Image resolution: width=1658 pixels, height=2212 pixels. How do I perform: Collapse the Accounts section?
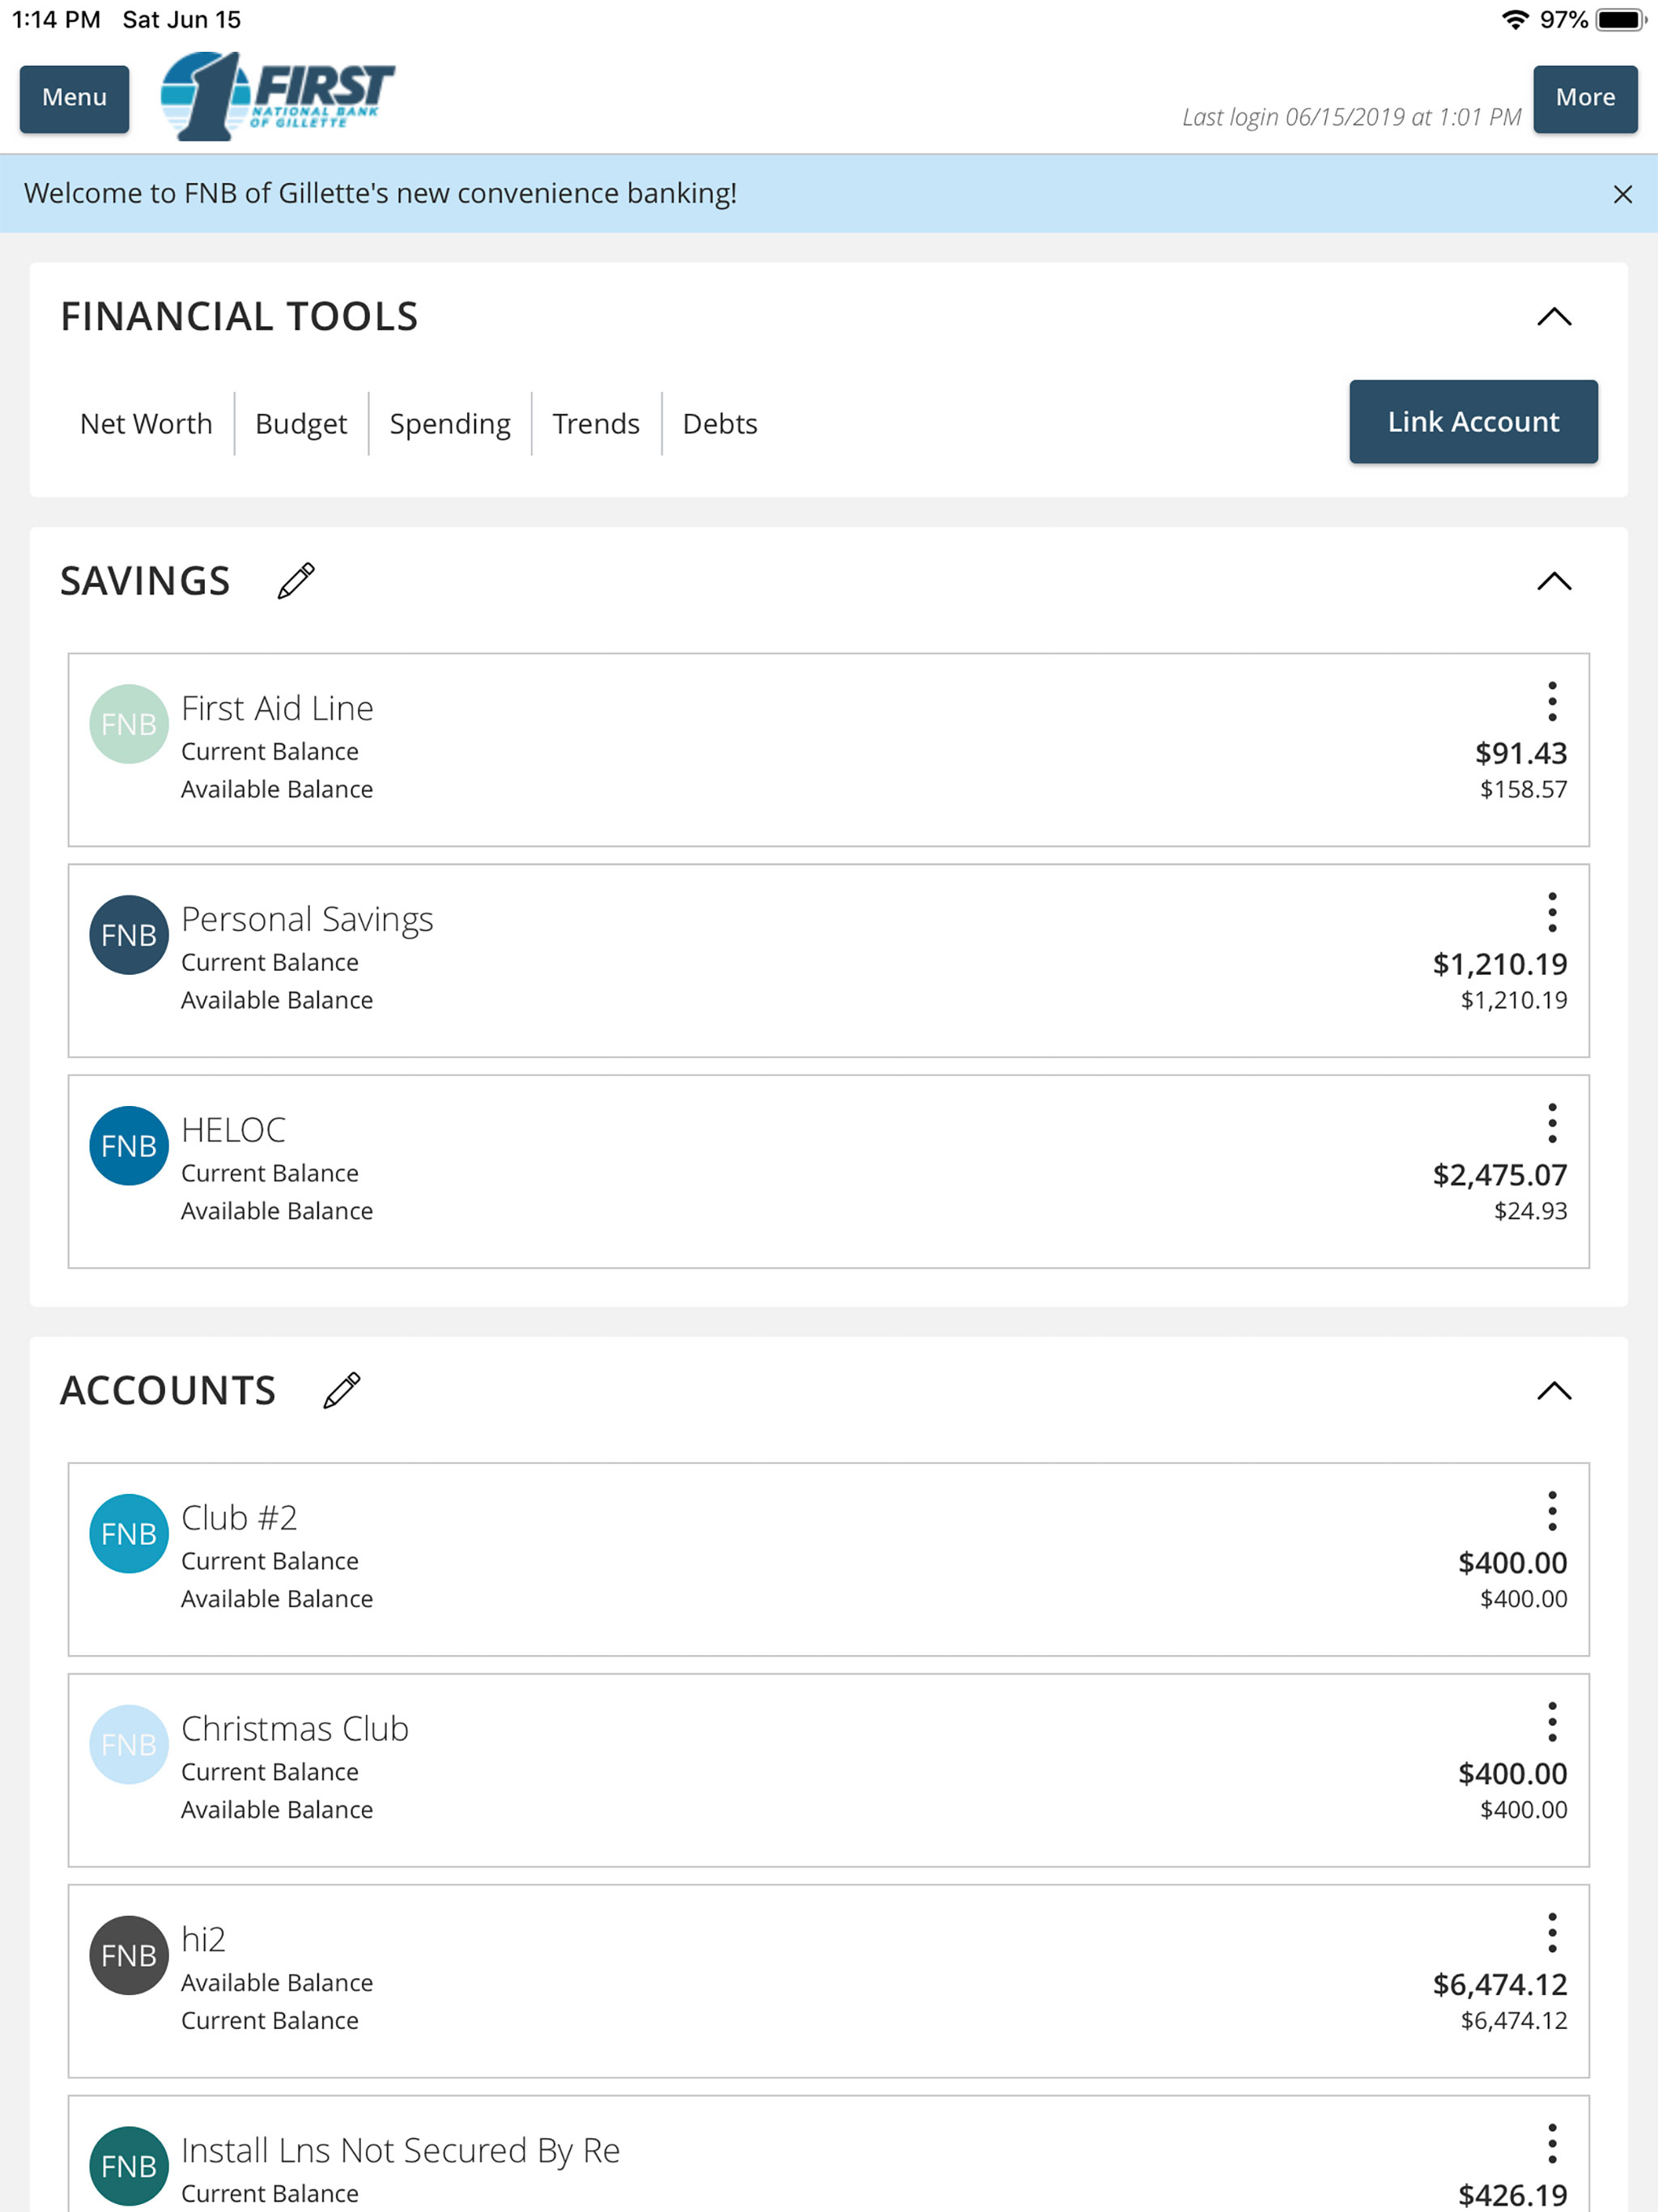pyautogui.click(x=1554, y=1391)
